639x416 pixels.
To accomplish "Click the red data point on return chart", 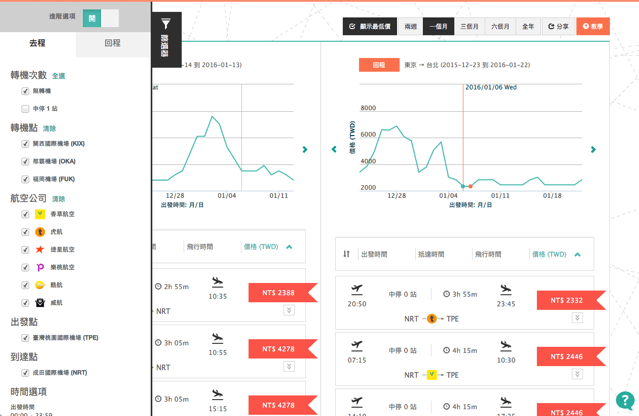I will point(463,186).
